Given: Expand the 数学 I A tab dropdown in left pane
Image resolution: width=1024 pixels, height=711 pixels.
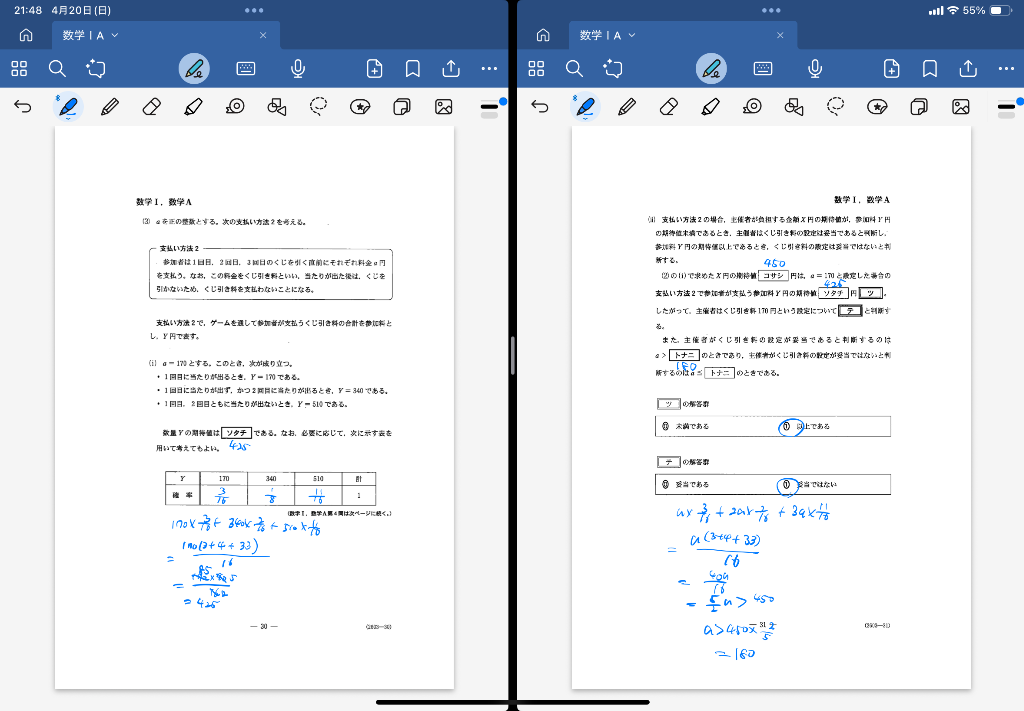Looking at the screenshot, I should (115, 35).
